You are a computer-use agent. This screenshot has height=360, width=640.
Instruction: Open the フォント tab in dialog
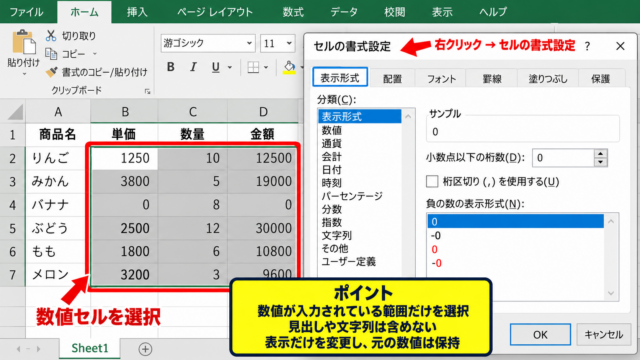[x=441, y=78]
